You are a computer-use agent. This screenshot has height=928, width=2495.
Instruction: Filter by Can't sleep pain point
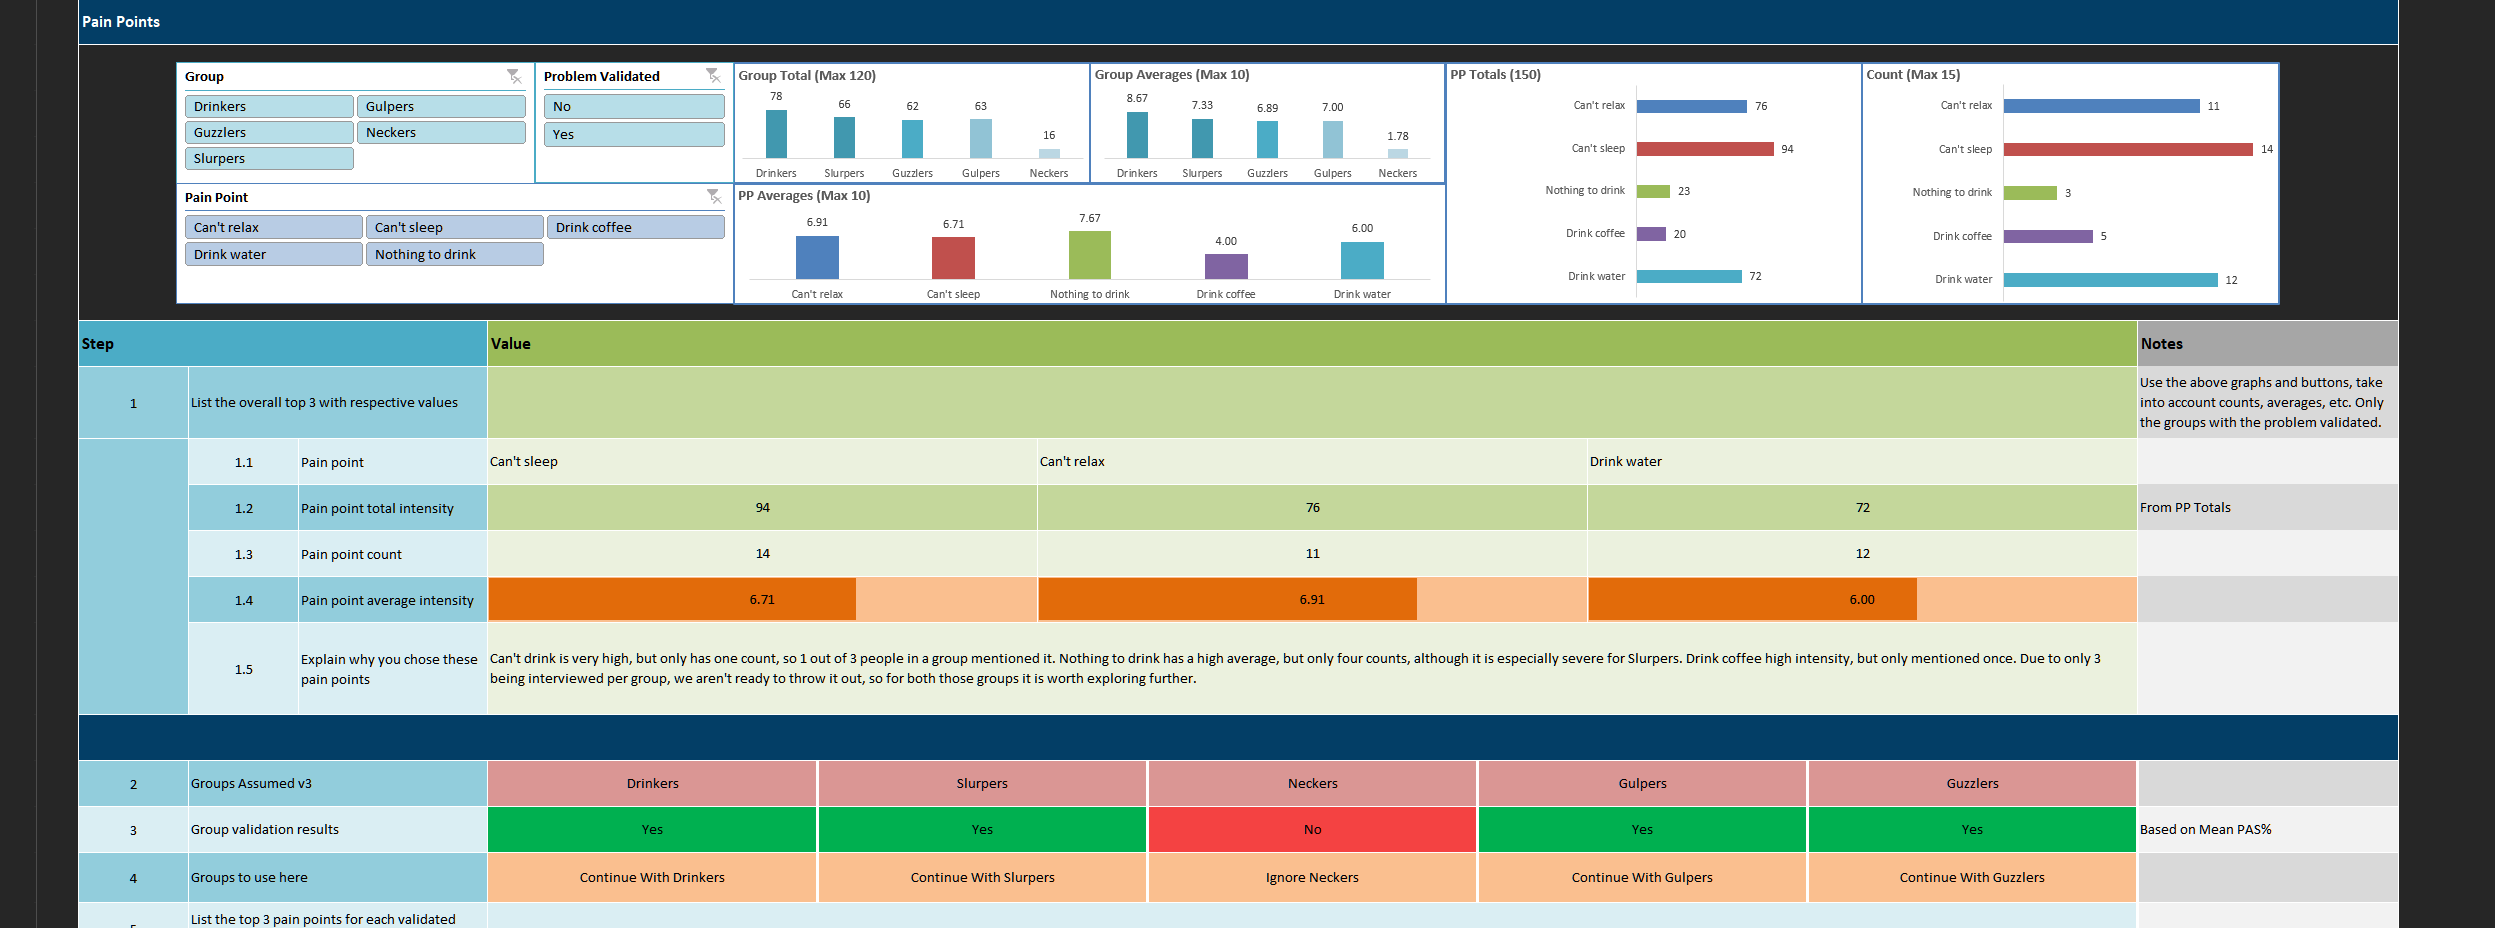click(455, 227)
